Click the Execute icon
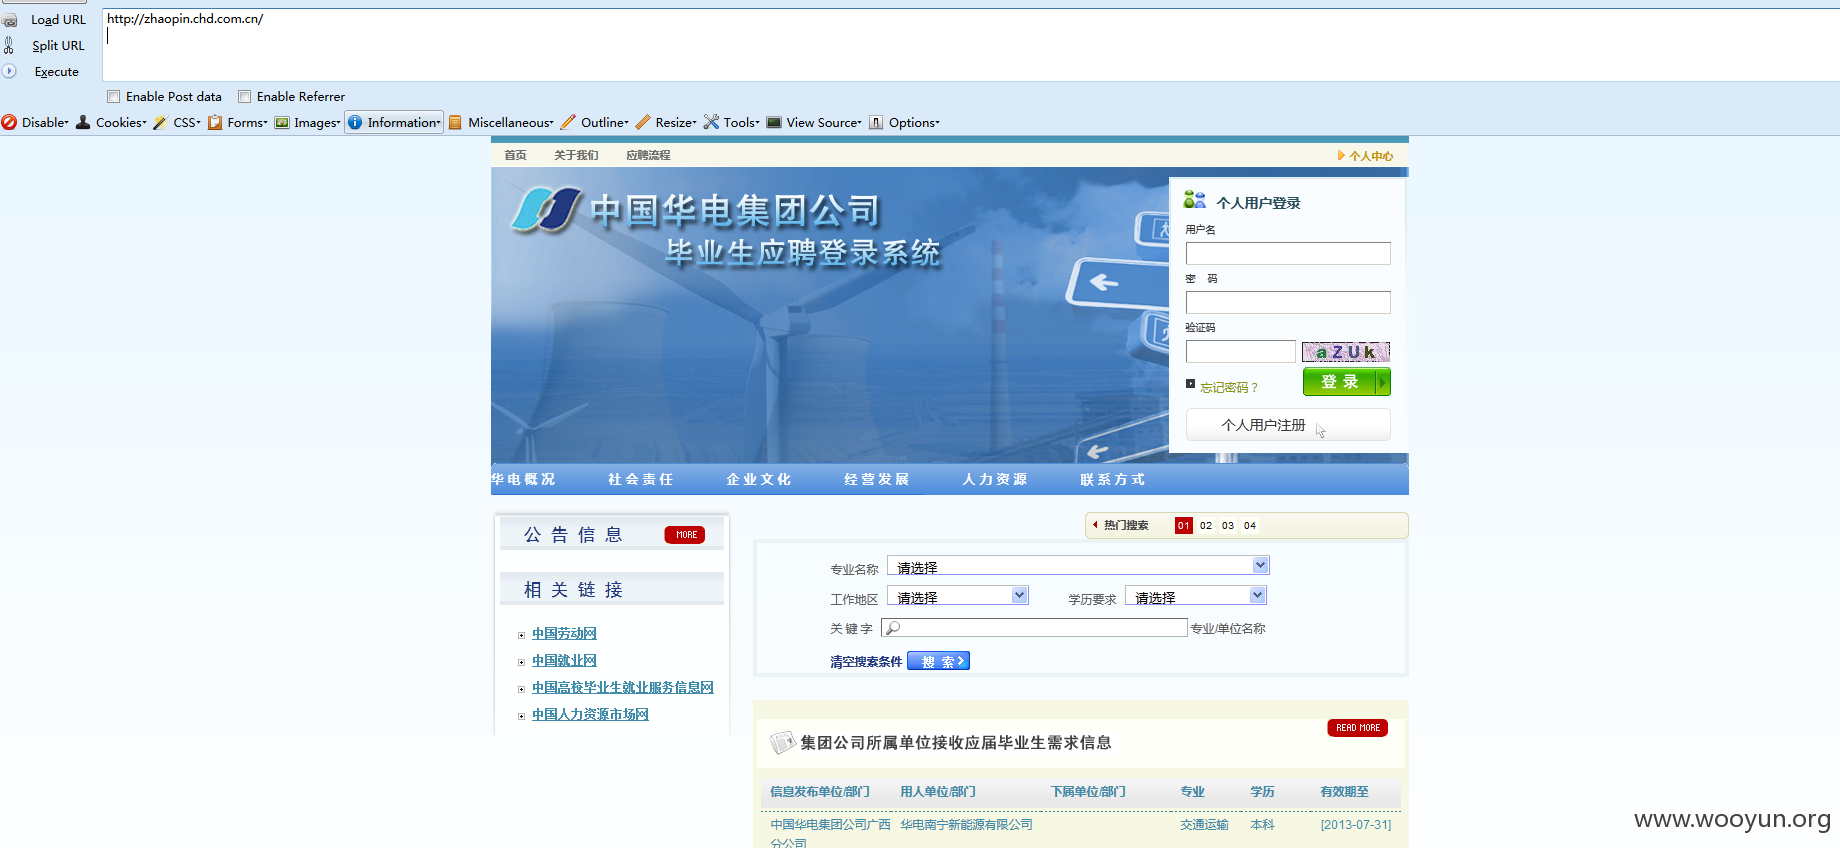Viewport: 1840px width, 848px height. (x=9, y=71)
